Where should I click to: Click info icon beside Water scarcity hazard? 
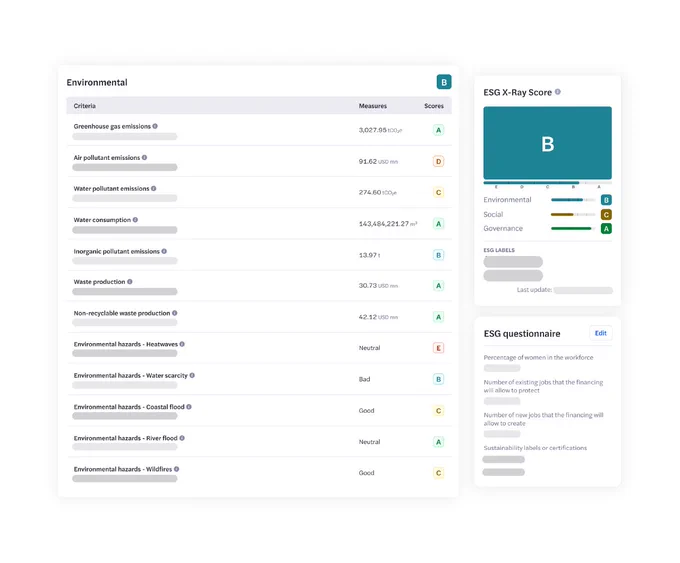click(192, 375)
